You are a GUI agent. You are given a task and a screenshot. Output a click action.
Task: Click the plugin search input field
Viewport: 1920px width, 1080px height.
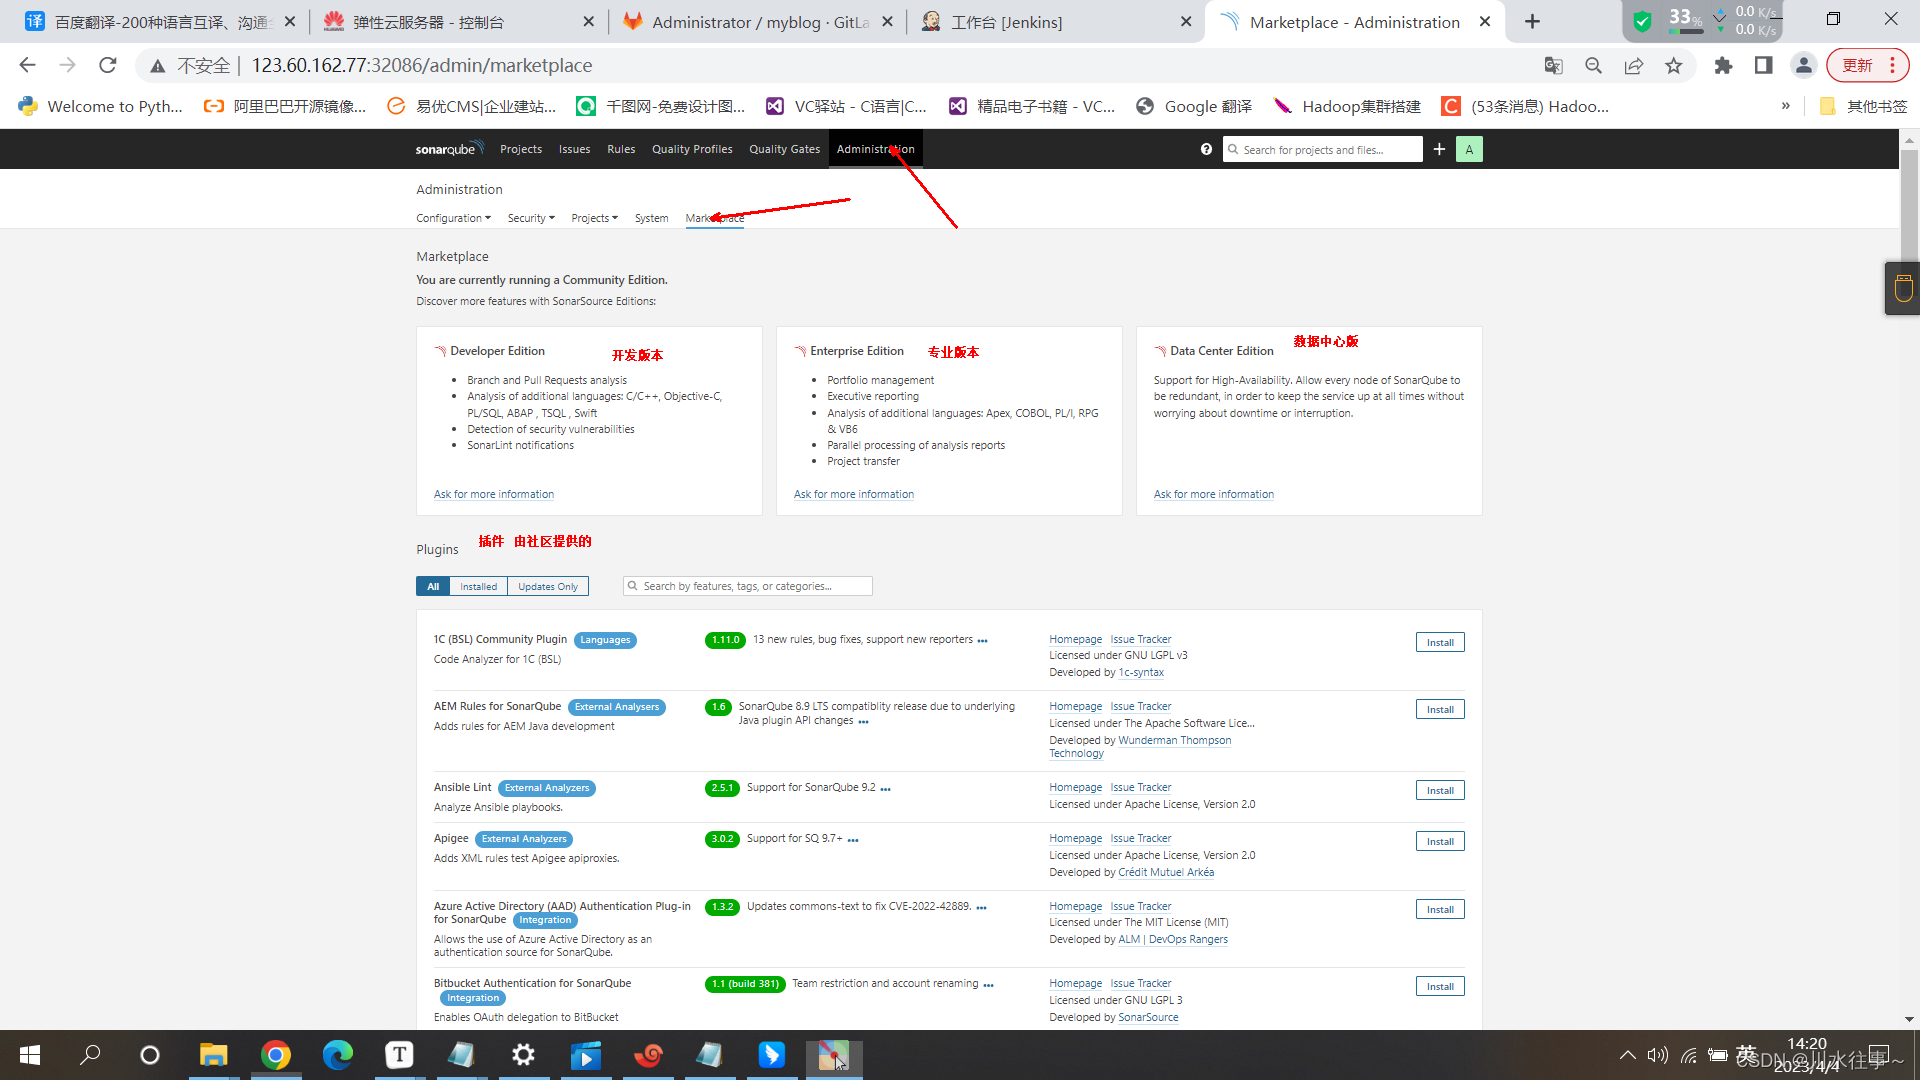pyautogui.click(x=750, y=587)
